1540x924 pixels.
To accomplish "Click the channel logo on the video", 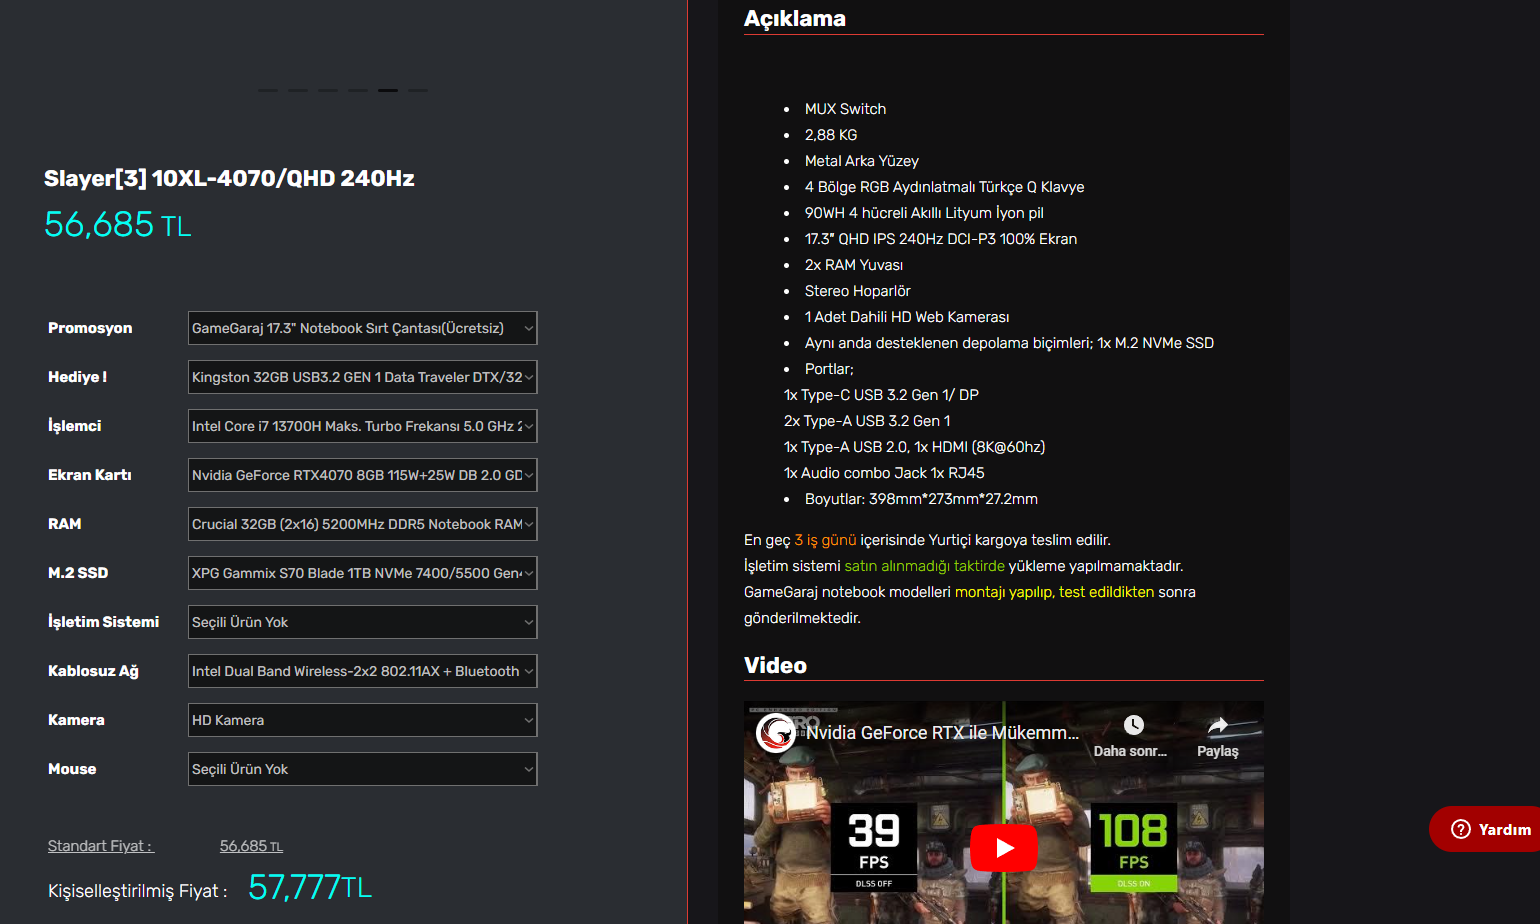I will tap(776, 733).
